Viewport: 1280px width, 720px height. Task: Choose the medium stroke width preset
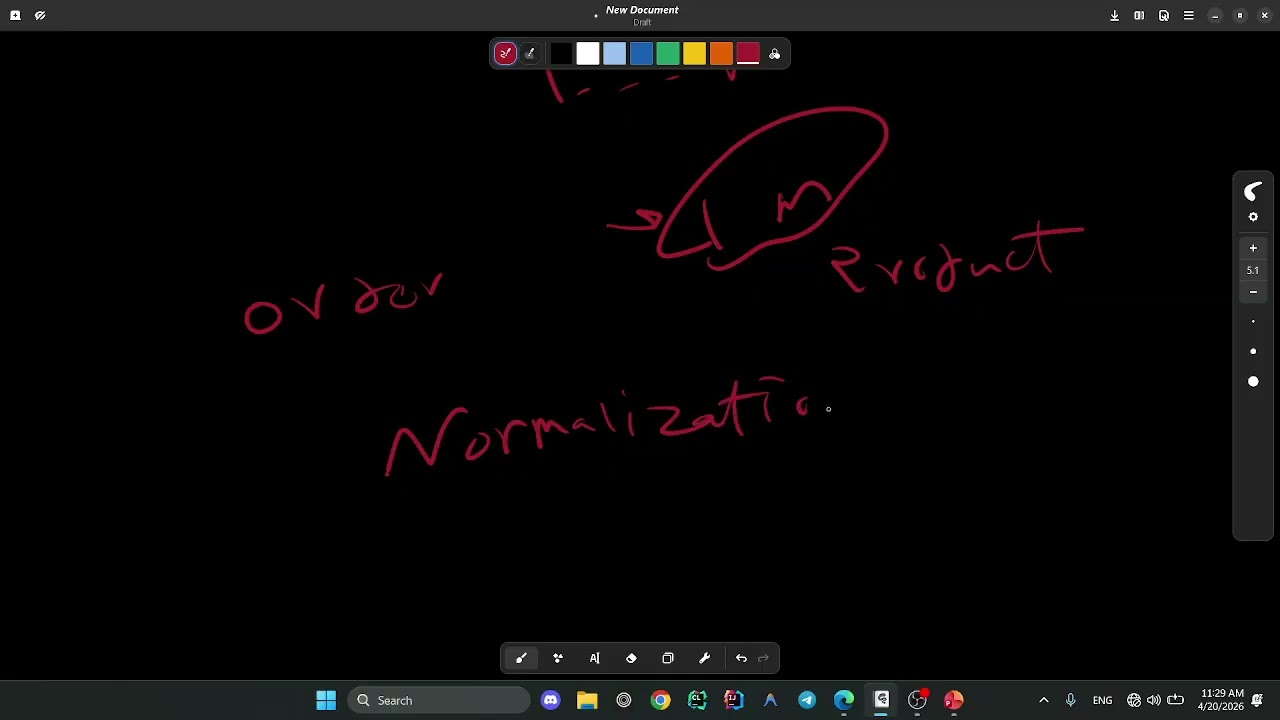coord(1253,352)
